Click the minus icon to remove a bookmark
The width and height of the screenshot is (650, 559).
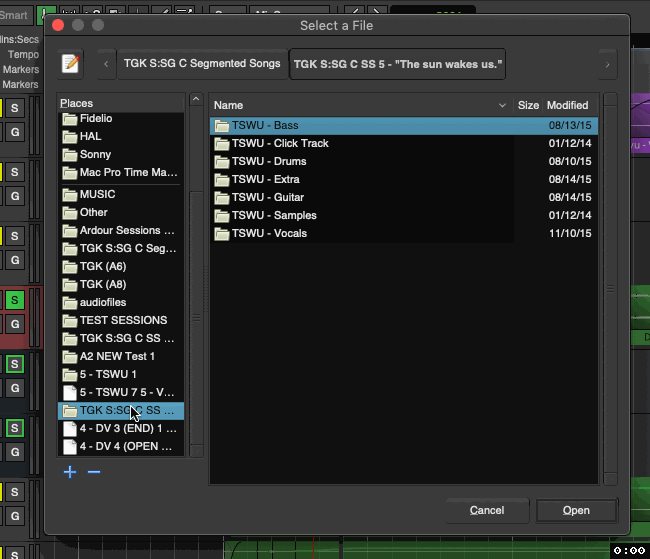coord(94,472)
